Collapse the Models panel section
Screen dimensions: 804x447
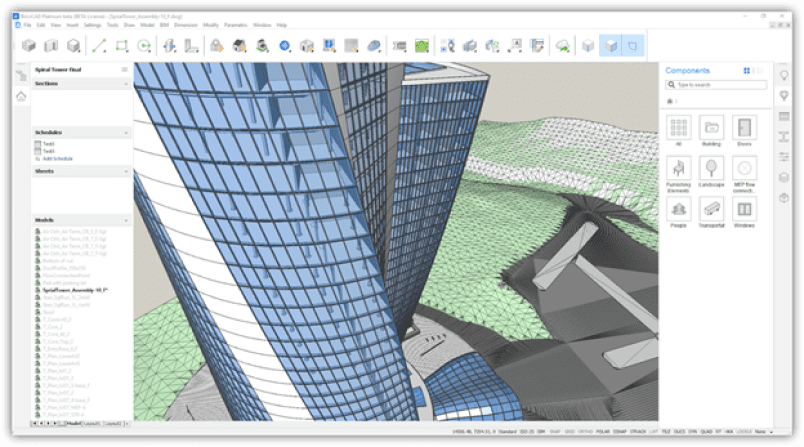[x=126, y=219]
